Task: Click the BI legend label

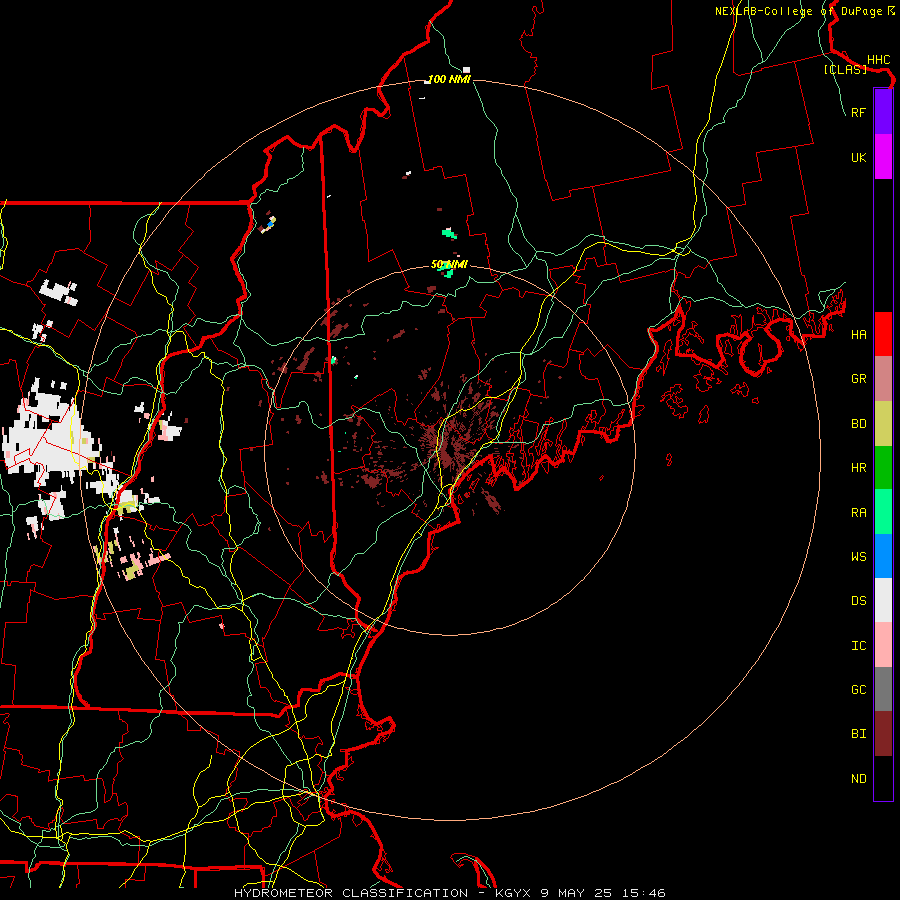Action: [858, 734]
